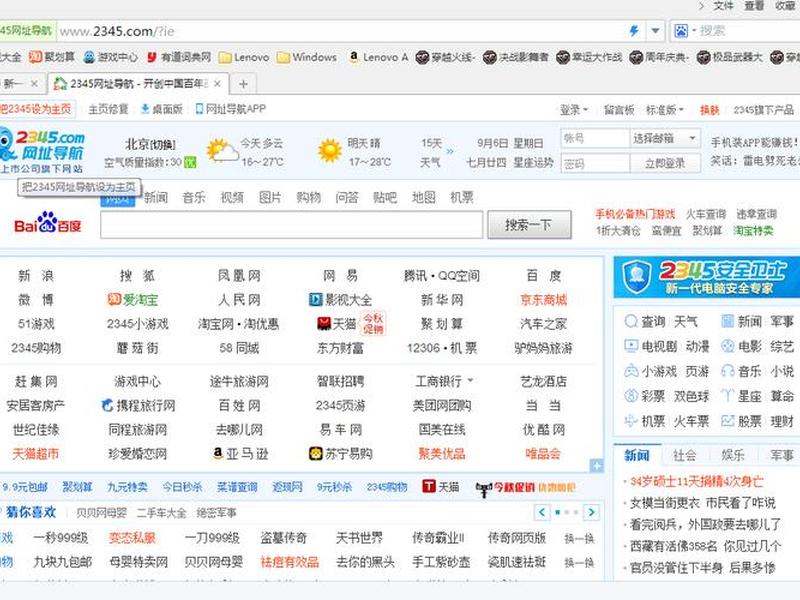The image size is (800, 600).
Task: Go to previous page in 猜你喜欢
Action: tap(542, 512)
